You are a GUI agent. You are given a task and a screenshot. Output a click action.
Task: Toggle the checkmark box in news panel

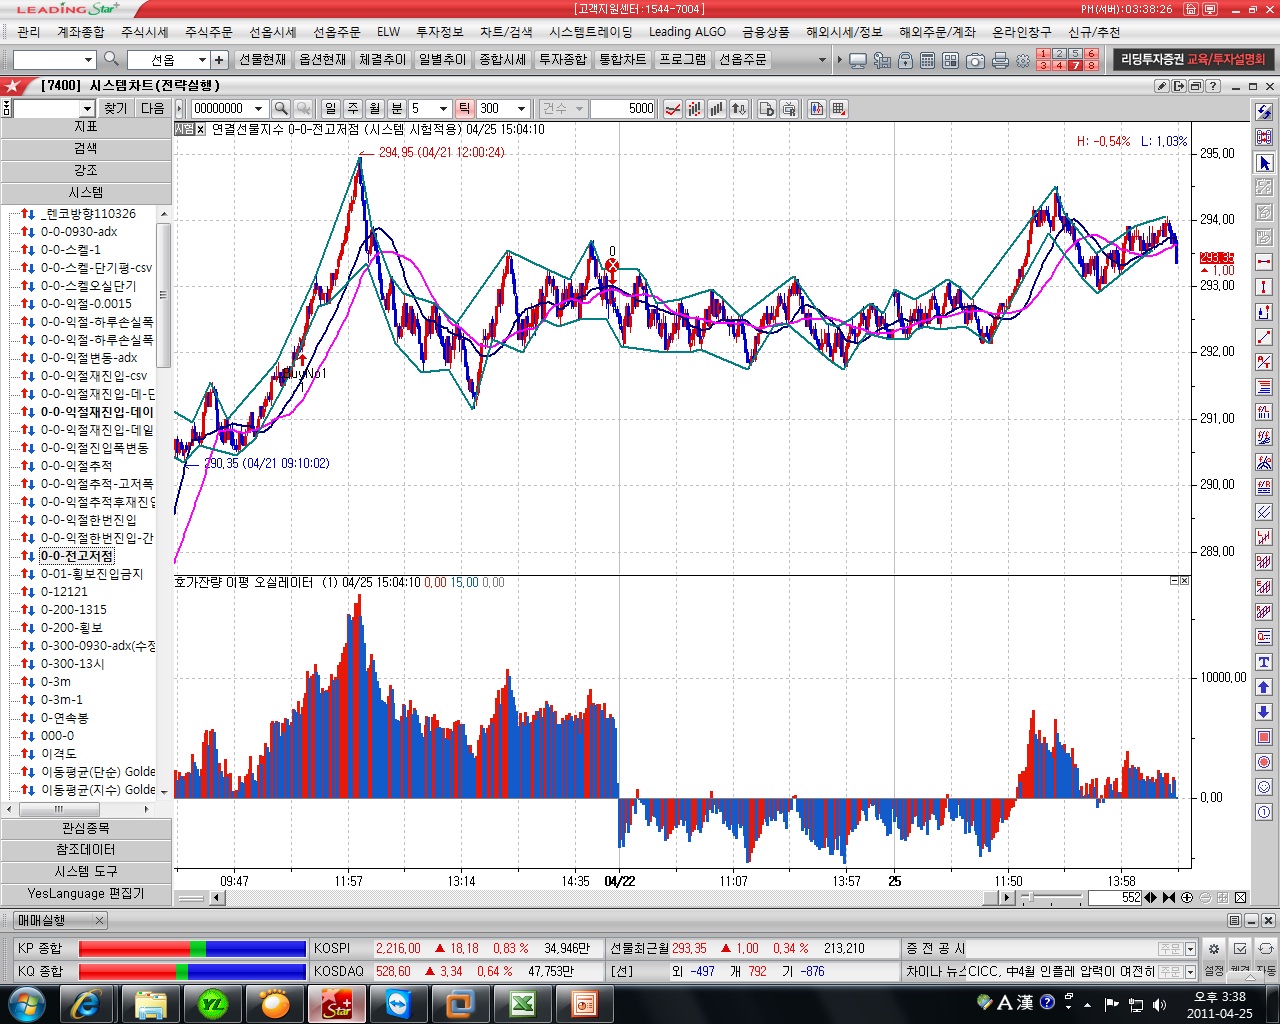[1240, 948]
